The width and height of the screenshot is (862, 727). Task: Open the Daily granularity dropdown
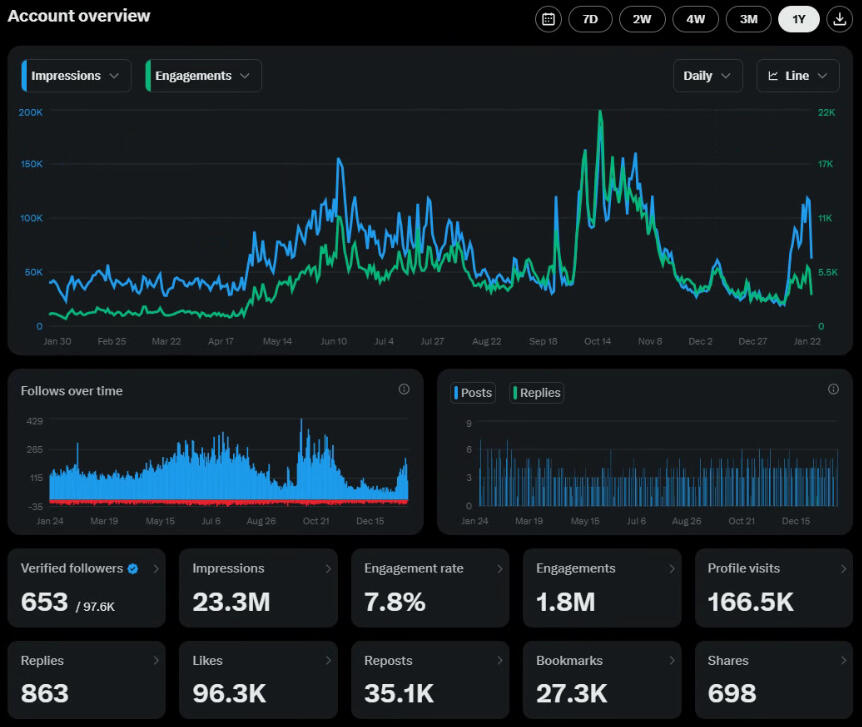coord(708,76)
